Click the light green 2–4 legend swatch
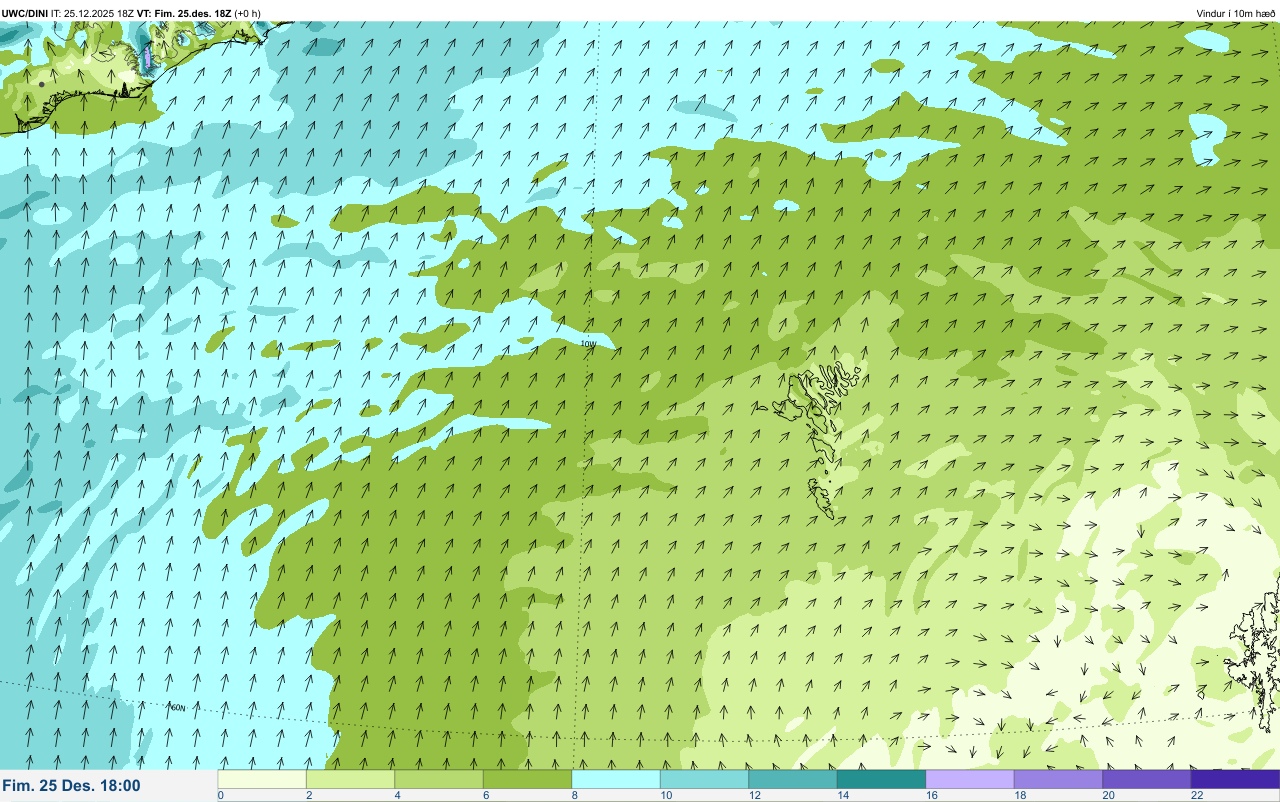This screenshot has height=802, width=1280. point(350,779)
